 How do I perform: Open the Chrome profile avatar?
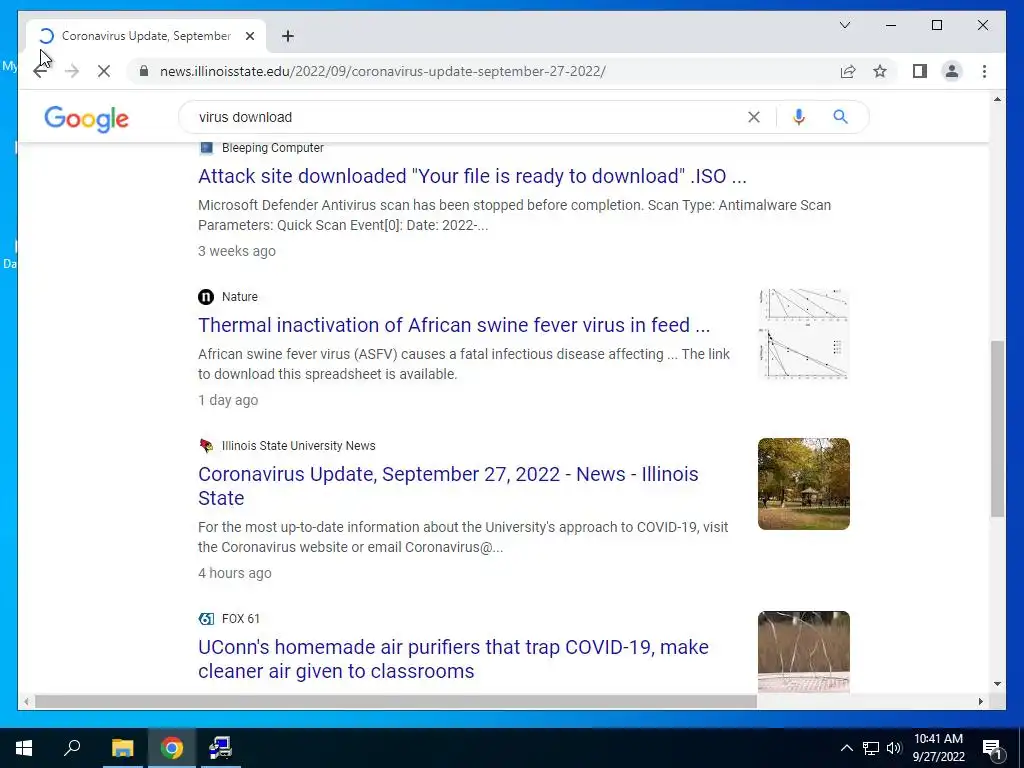point(952,71)
